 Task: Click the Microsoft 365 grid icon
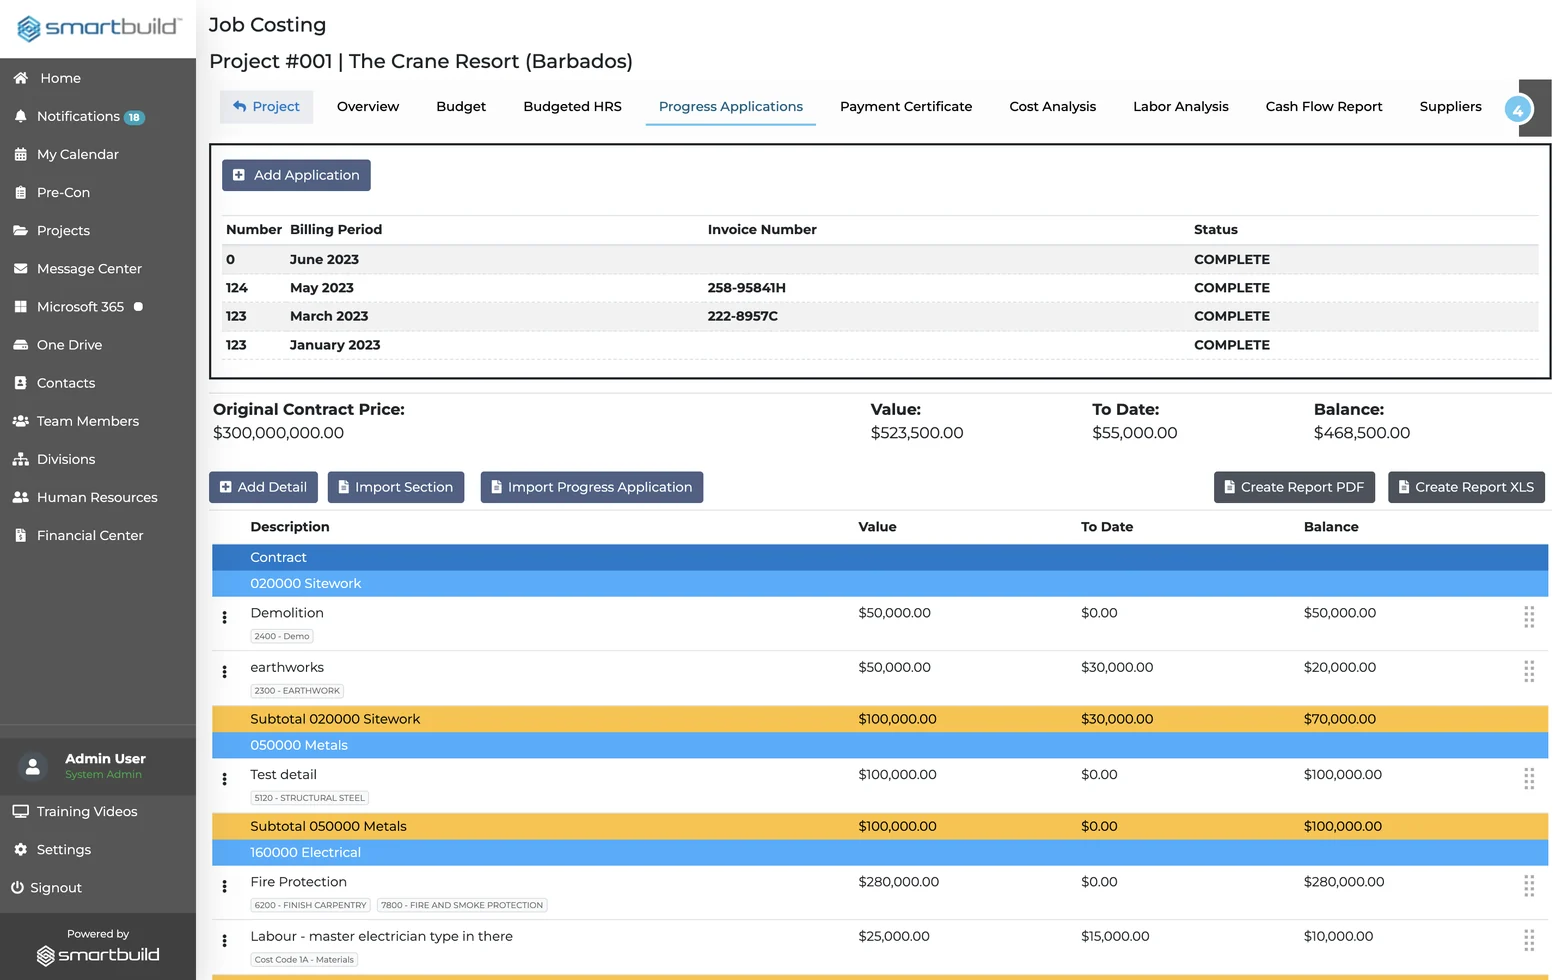20,306
